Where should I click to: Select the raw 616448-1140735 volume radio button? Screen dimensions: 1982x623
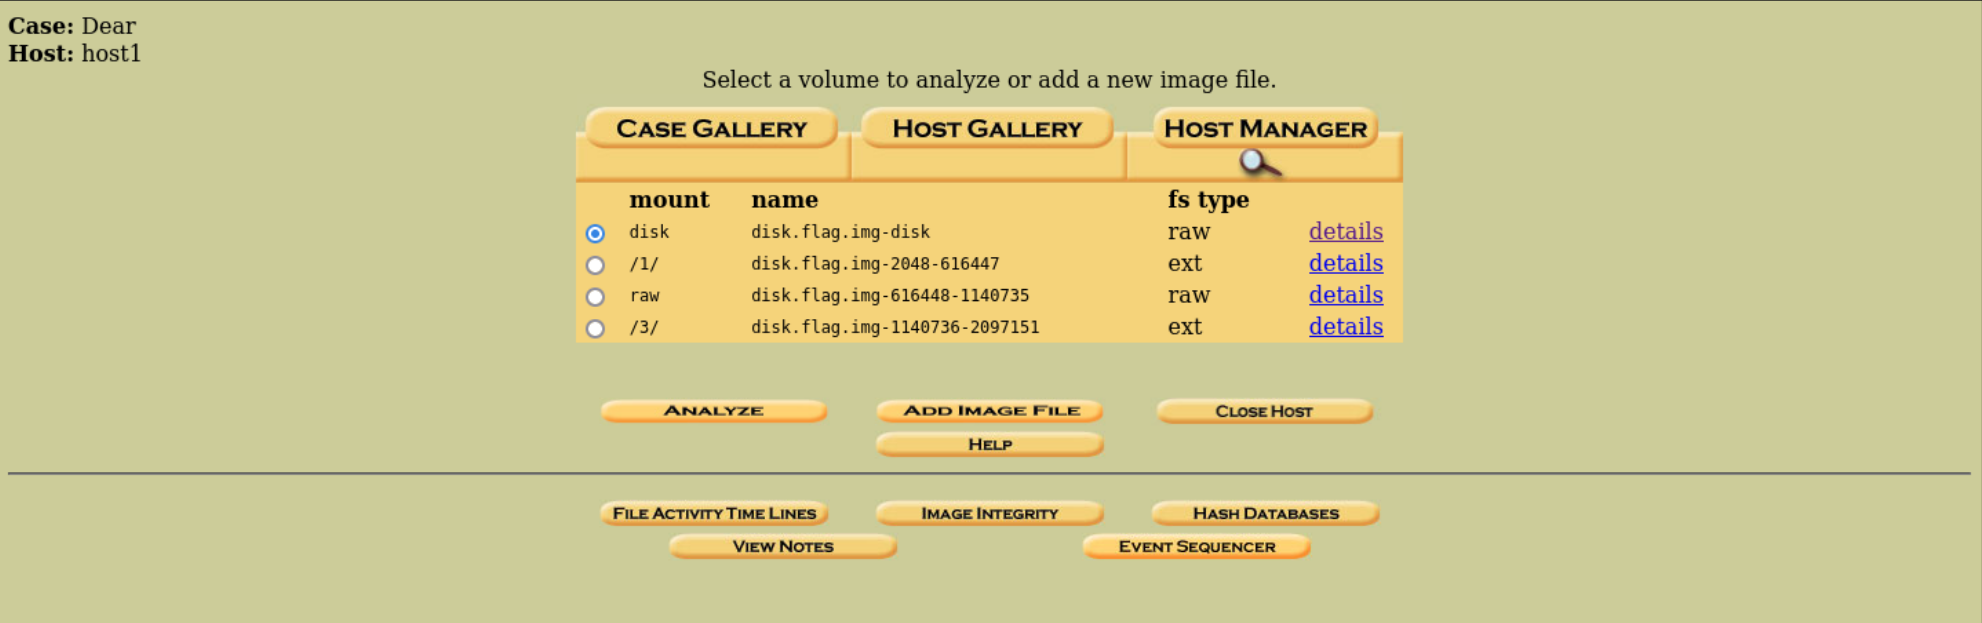click(595, 297)
